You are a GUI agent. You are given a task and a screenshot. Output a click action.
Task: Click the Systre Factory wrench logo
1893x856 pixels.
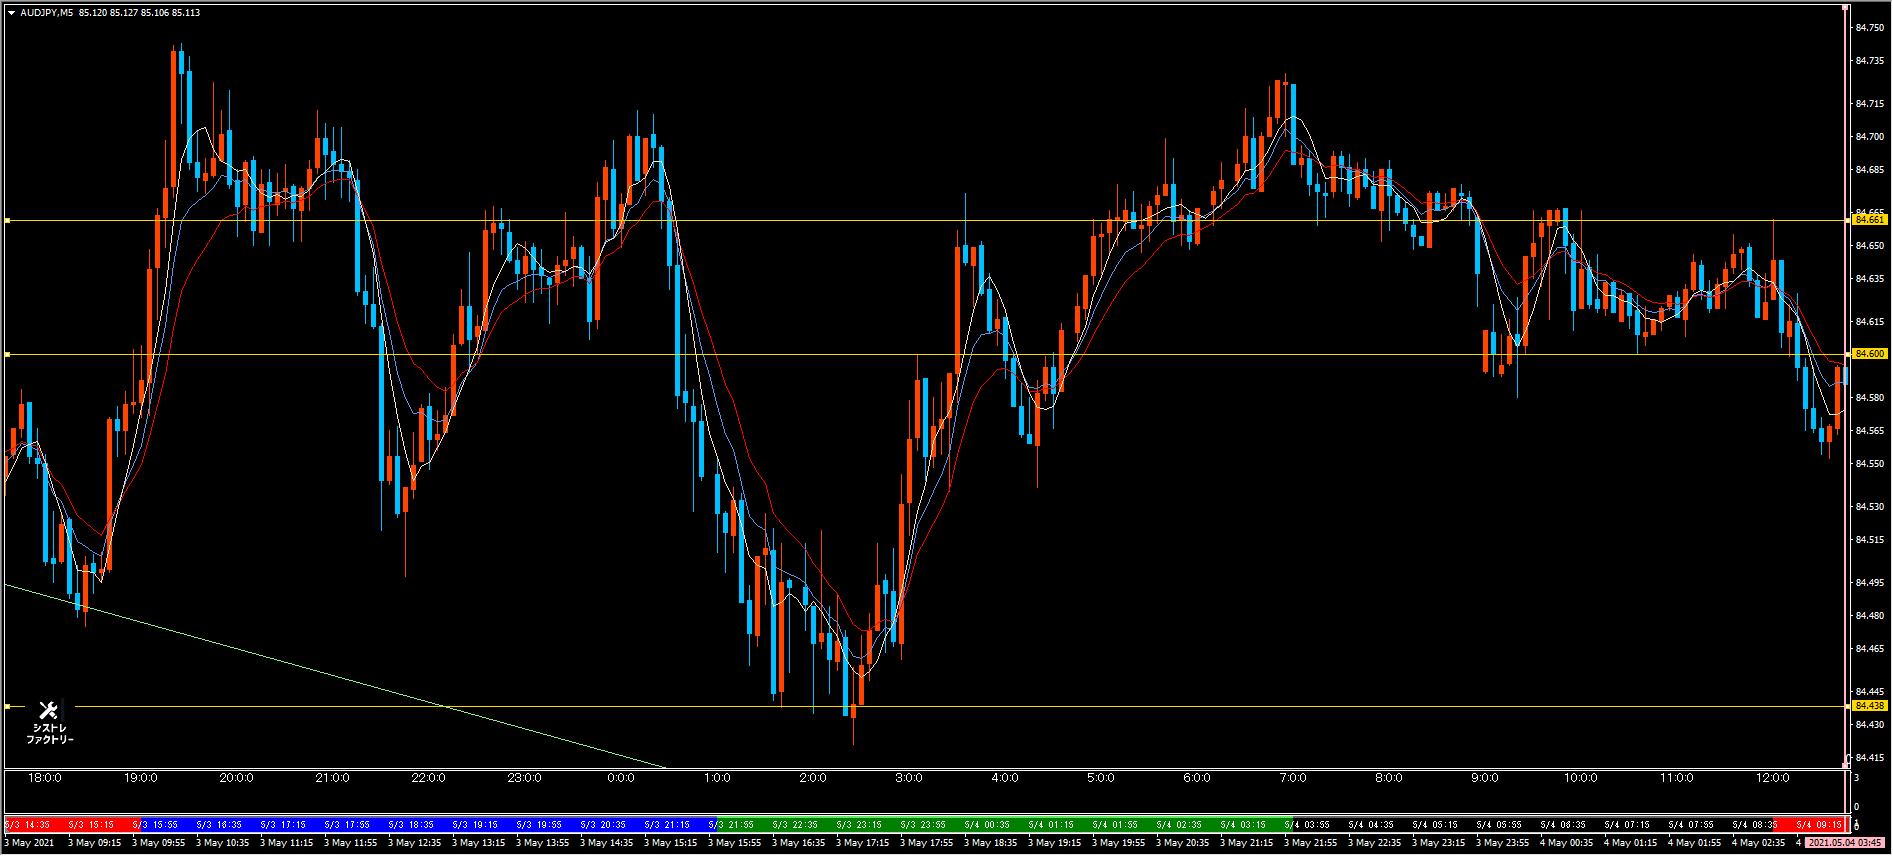pyautogui.click(x=49, y=711)
